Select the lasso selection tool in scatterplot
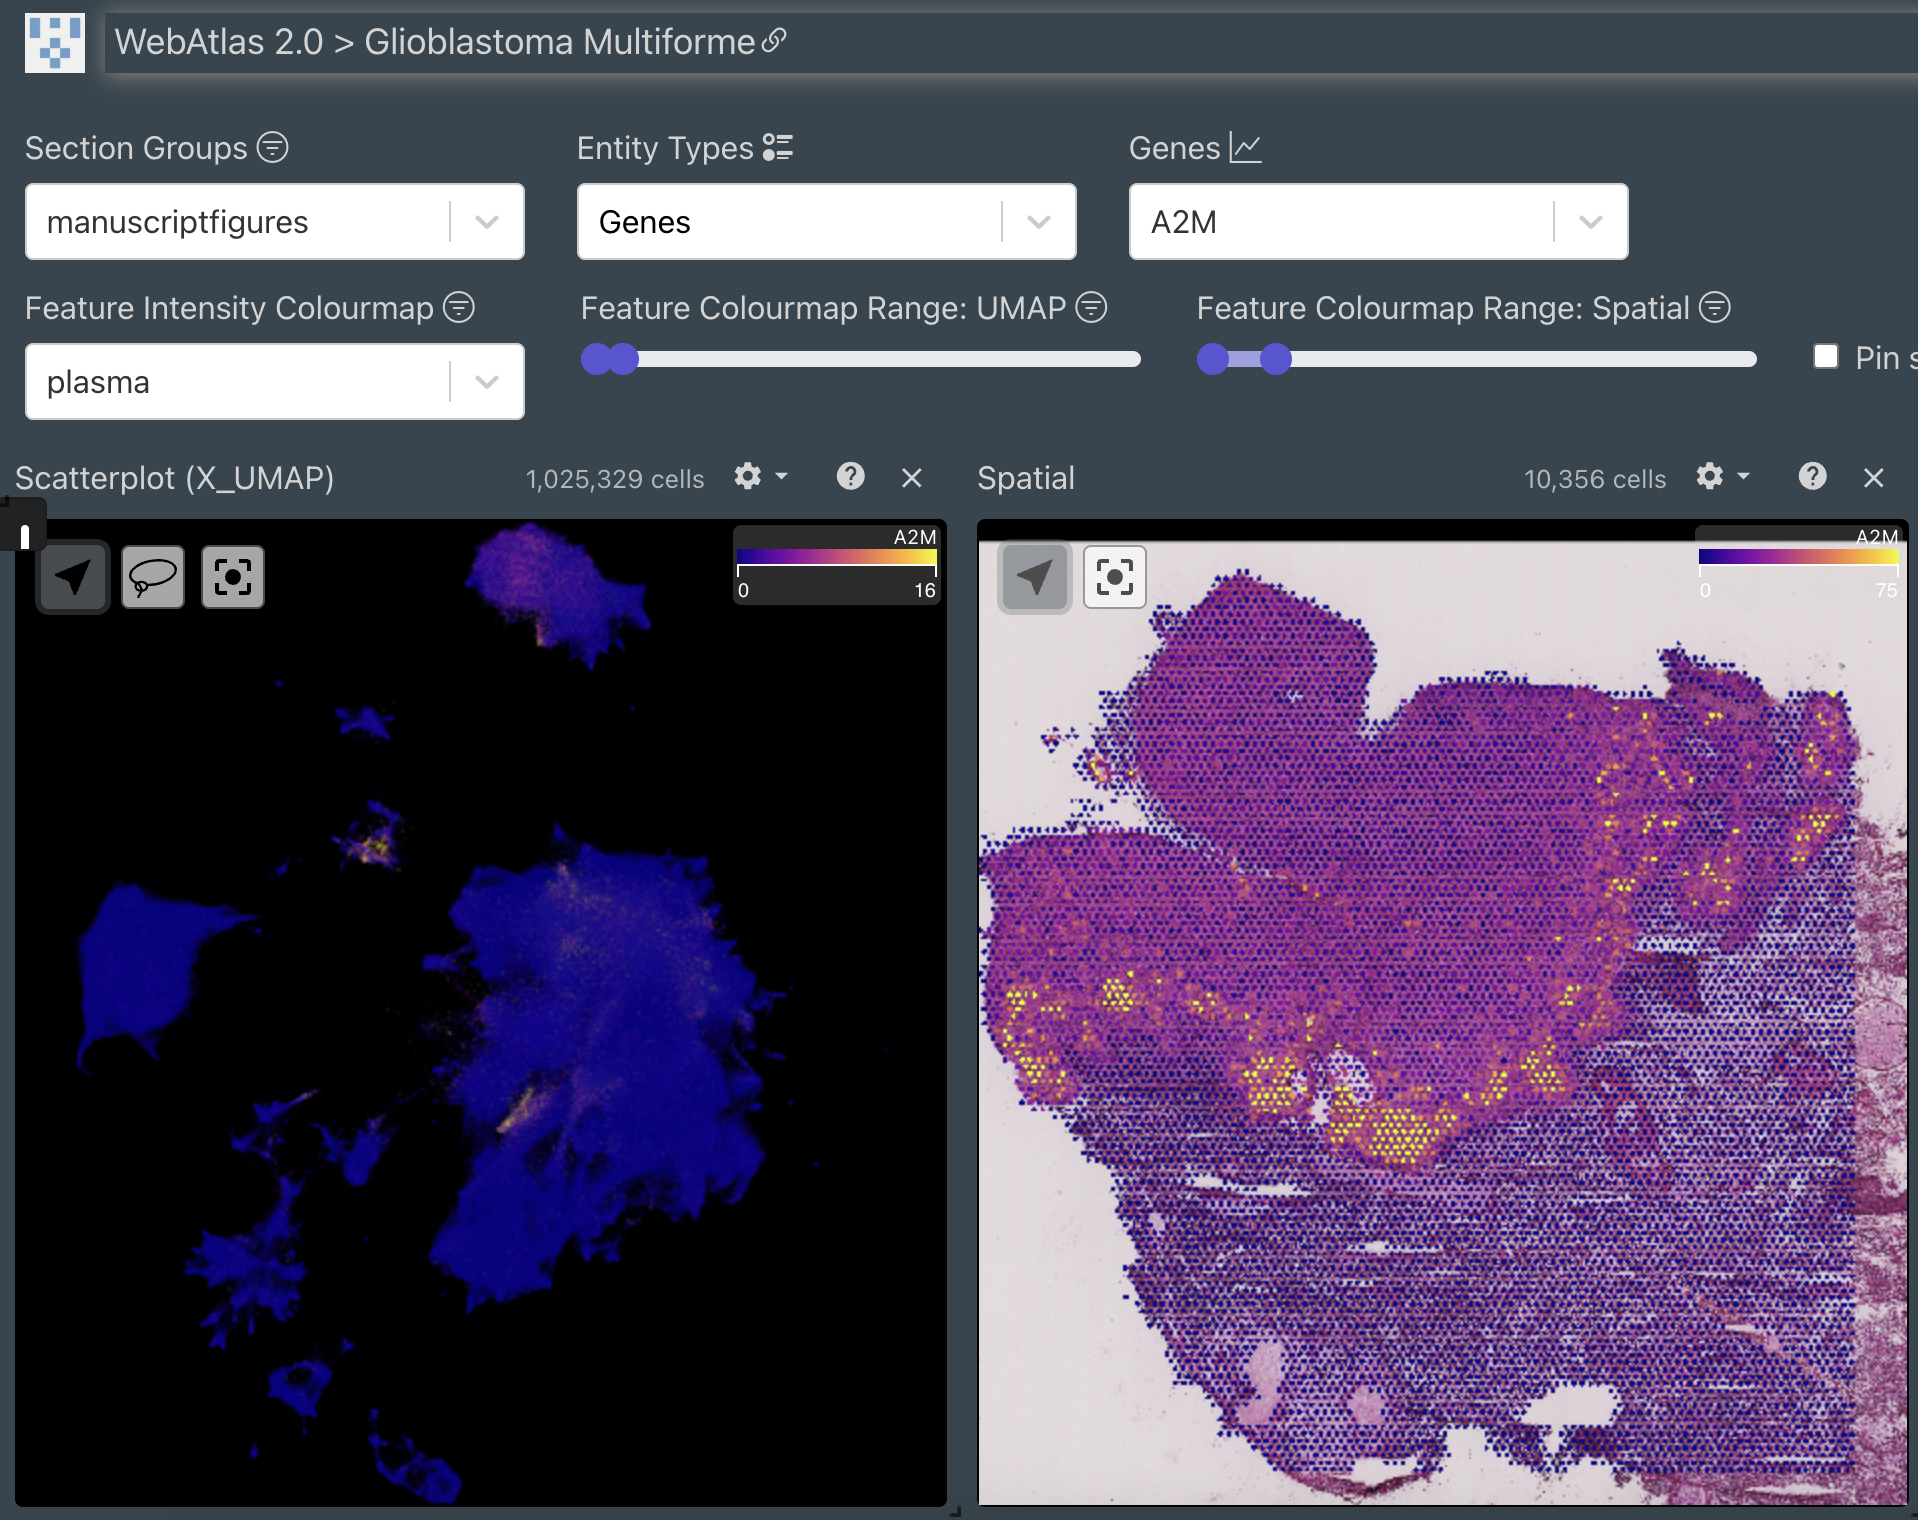 153,577
